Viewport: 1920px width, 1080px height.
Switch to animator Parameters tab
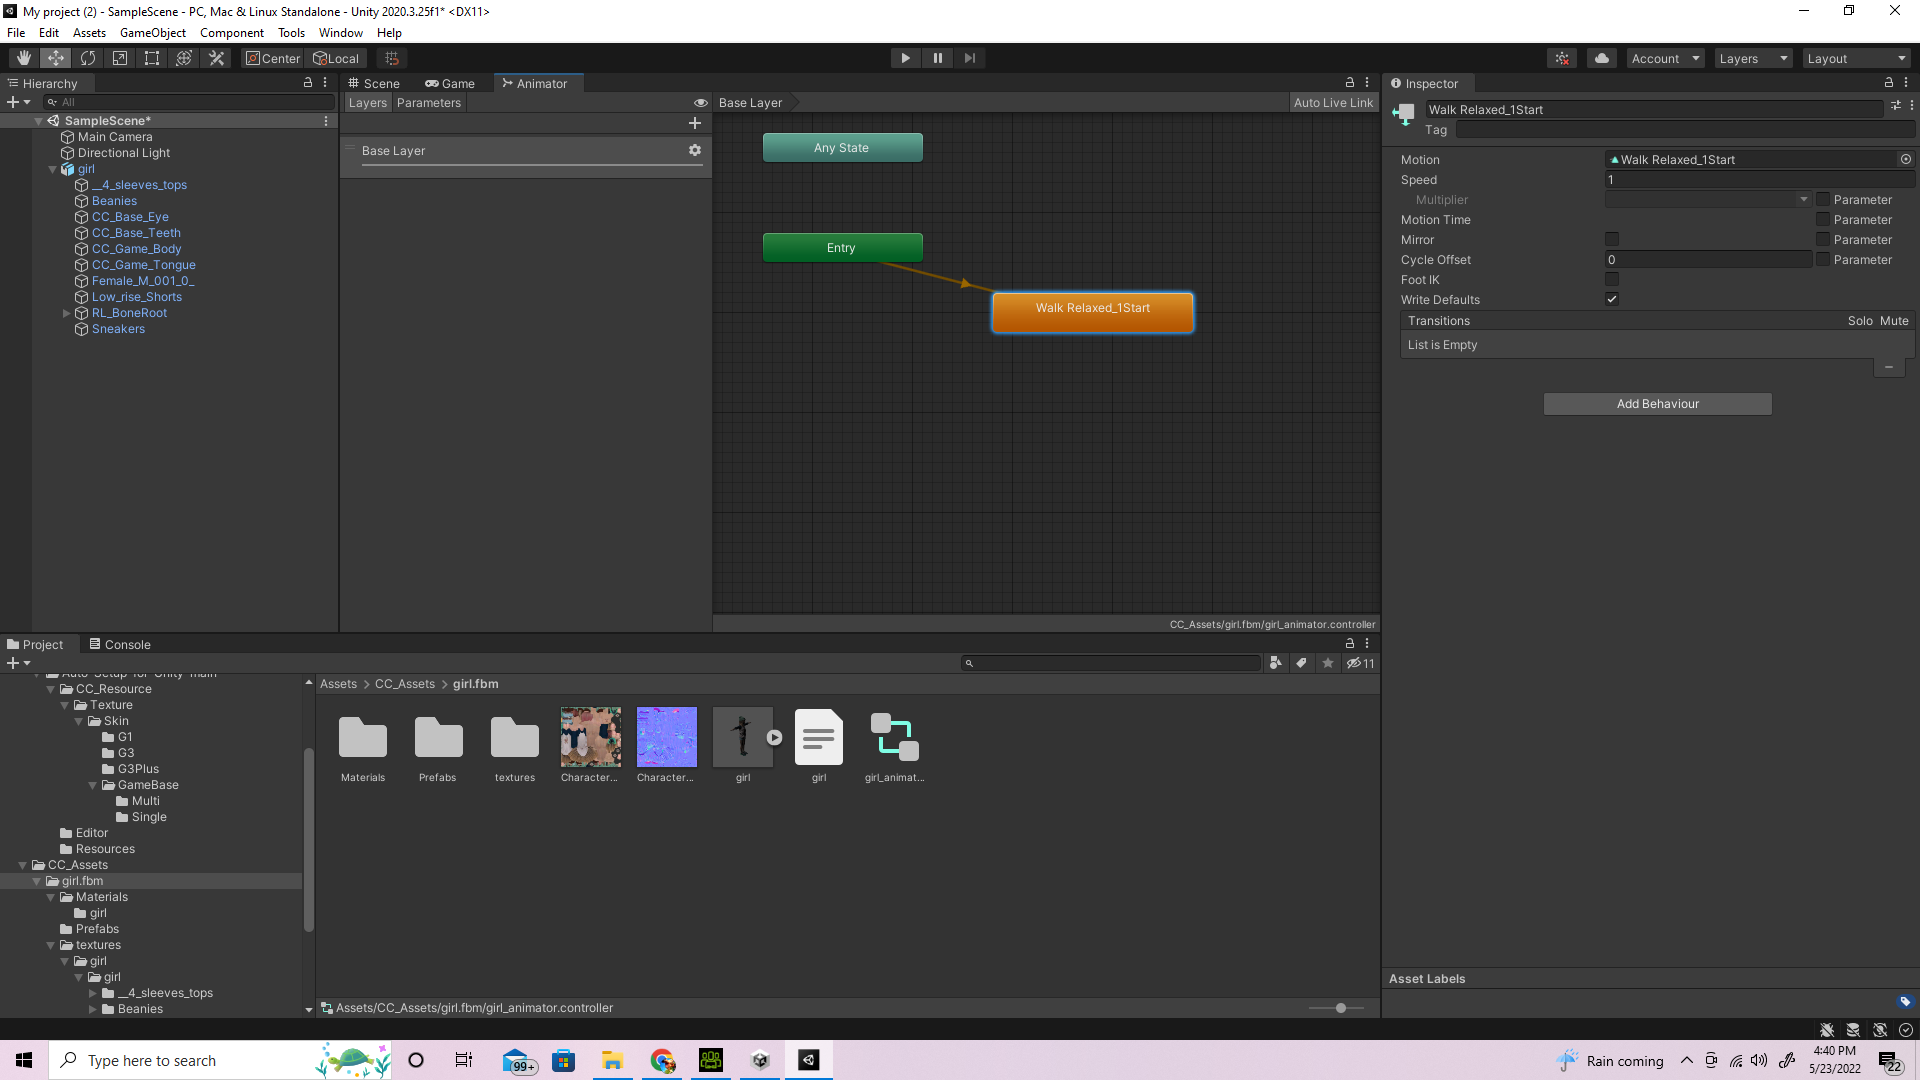click(429, 103)
